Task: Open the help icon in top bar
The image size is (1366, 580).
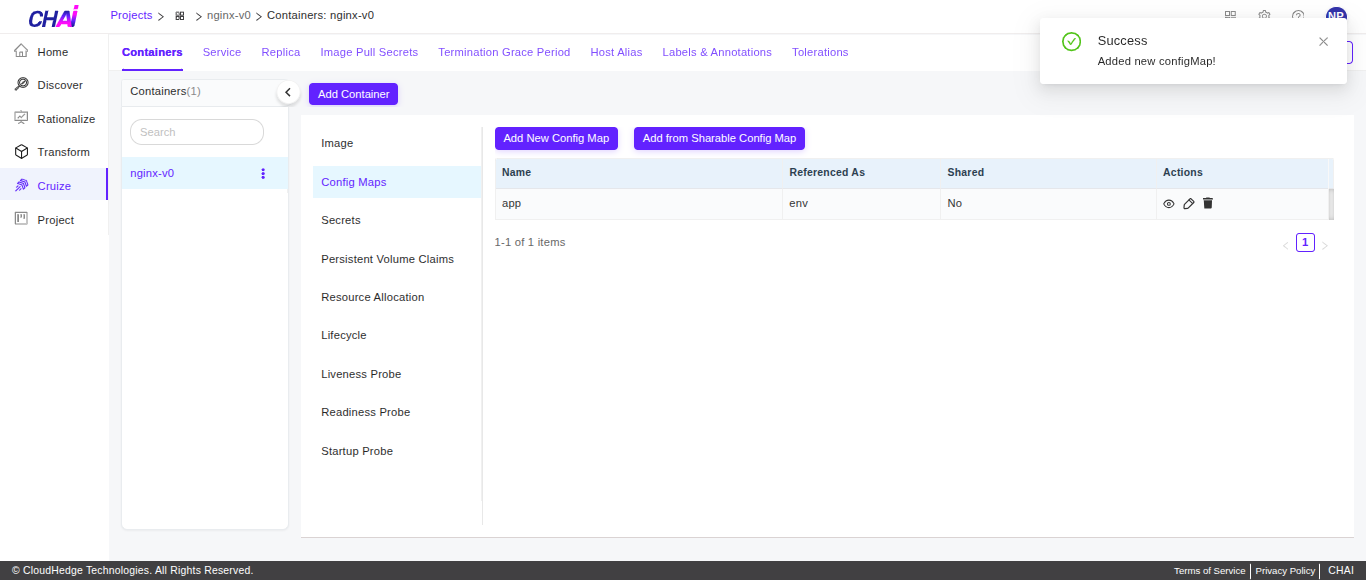Action: (1298, 15)
